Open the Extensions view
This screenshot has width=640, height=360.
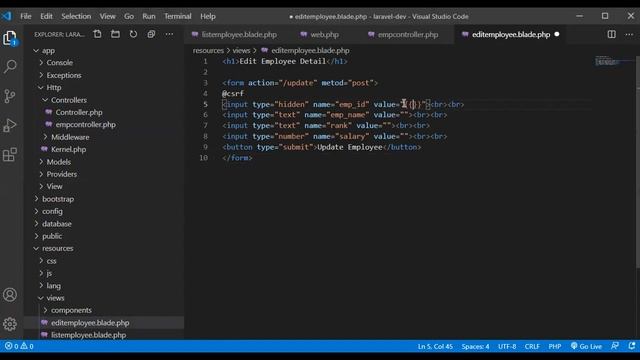pos(10,155)
